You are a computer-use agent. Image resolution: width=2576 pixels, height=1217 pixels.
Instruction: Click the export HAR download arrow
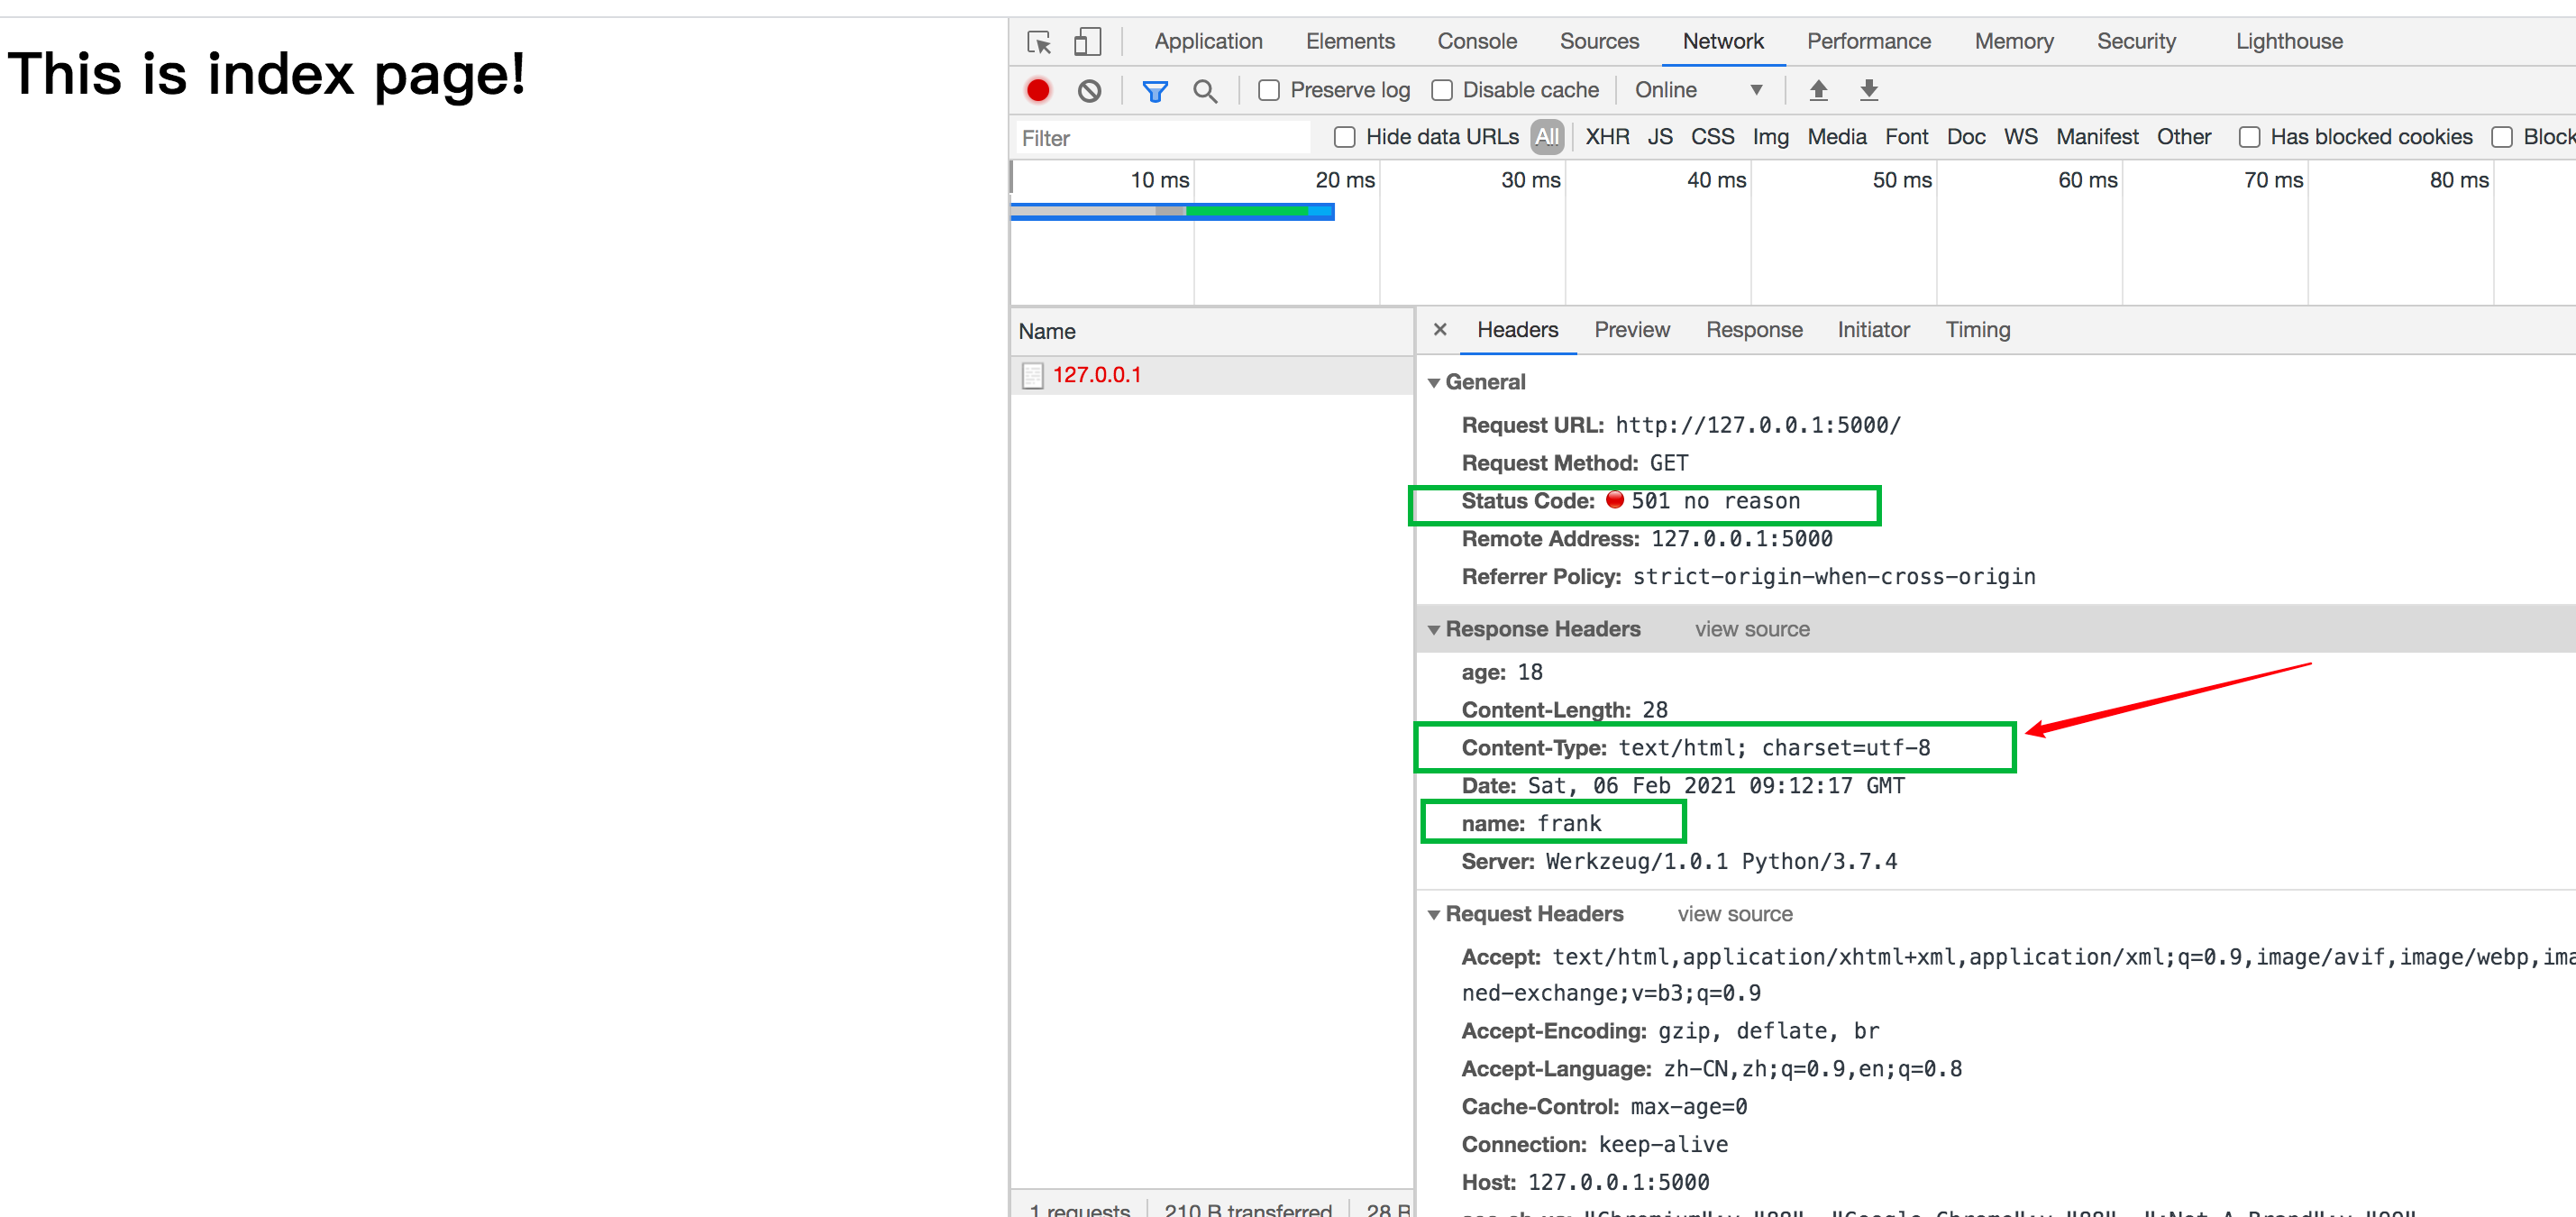pyautogui.click(x=1868, y=91)
